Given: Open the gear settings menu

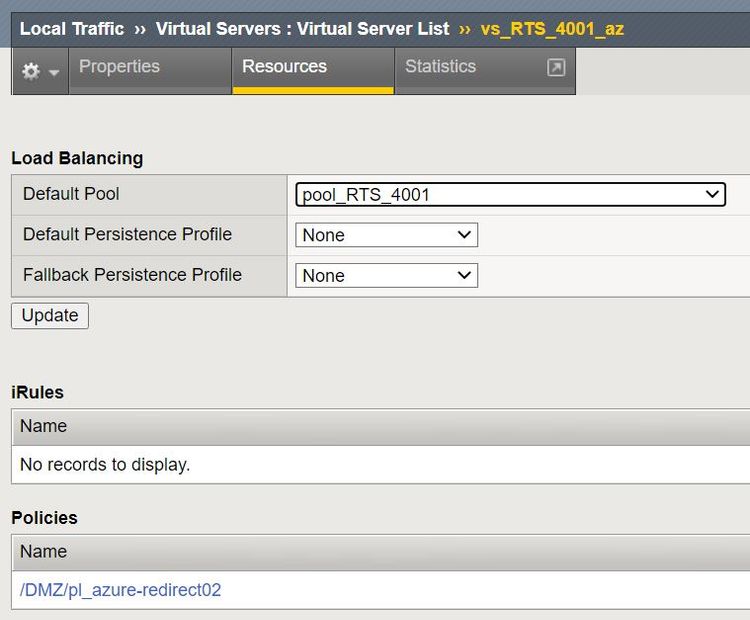Looking at the screenshot, I should [32, 72].
